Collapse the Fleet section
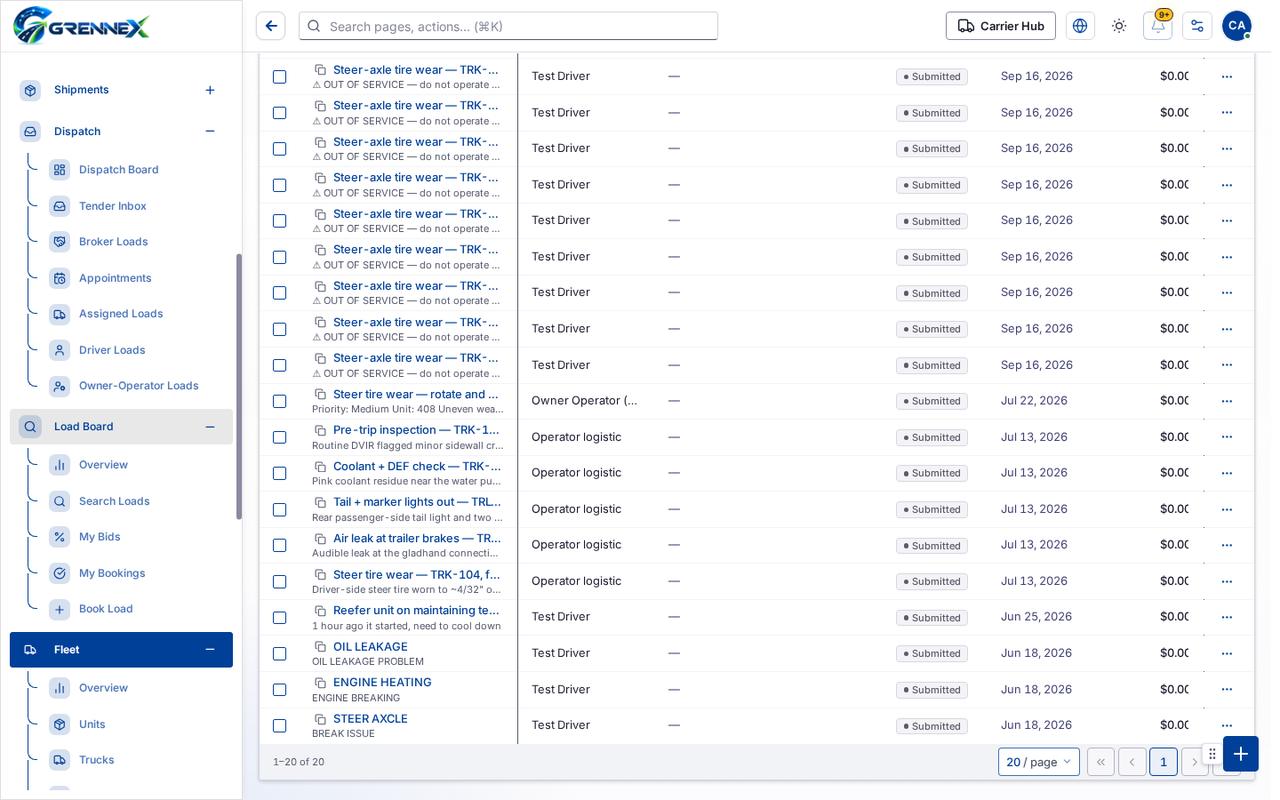Screen dimensions: 1280x800 pyautogui.click(x=210, y=650)
